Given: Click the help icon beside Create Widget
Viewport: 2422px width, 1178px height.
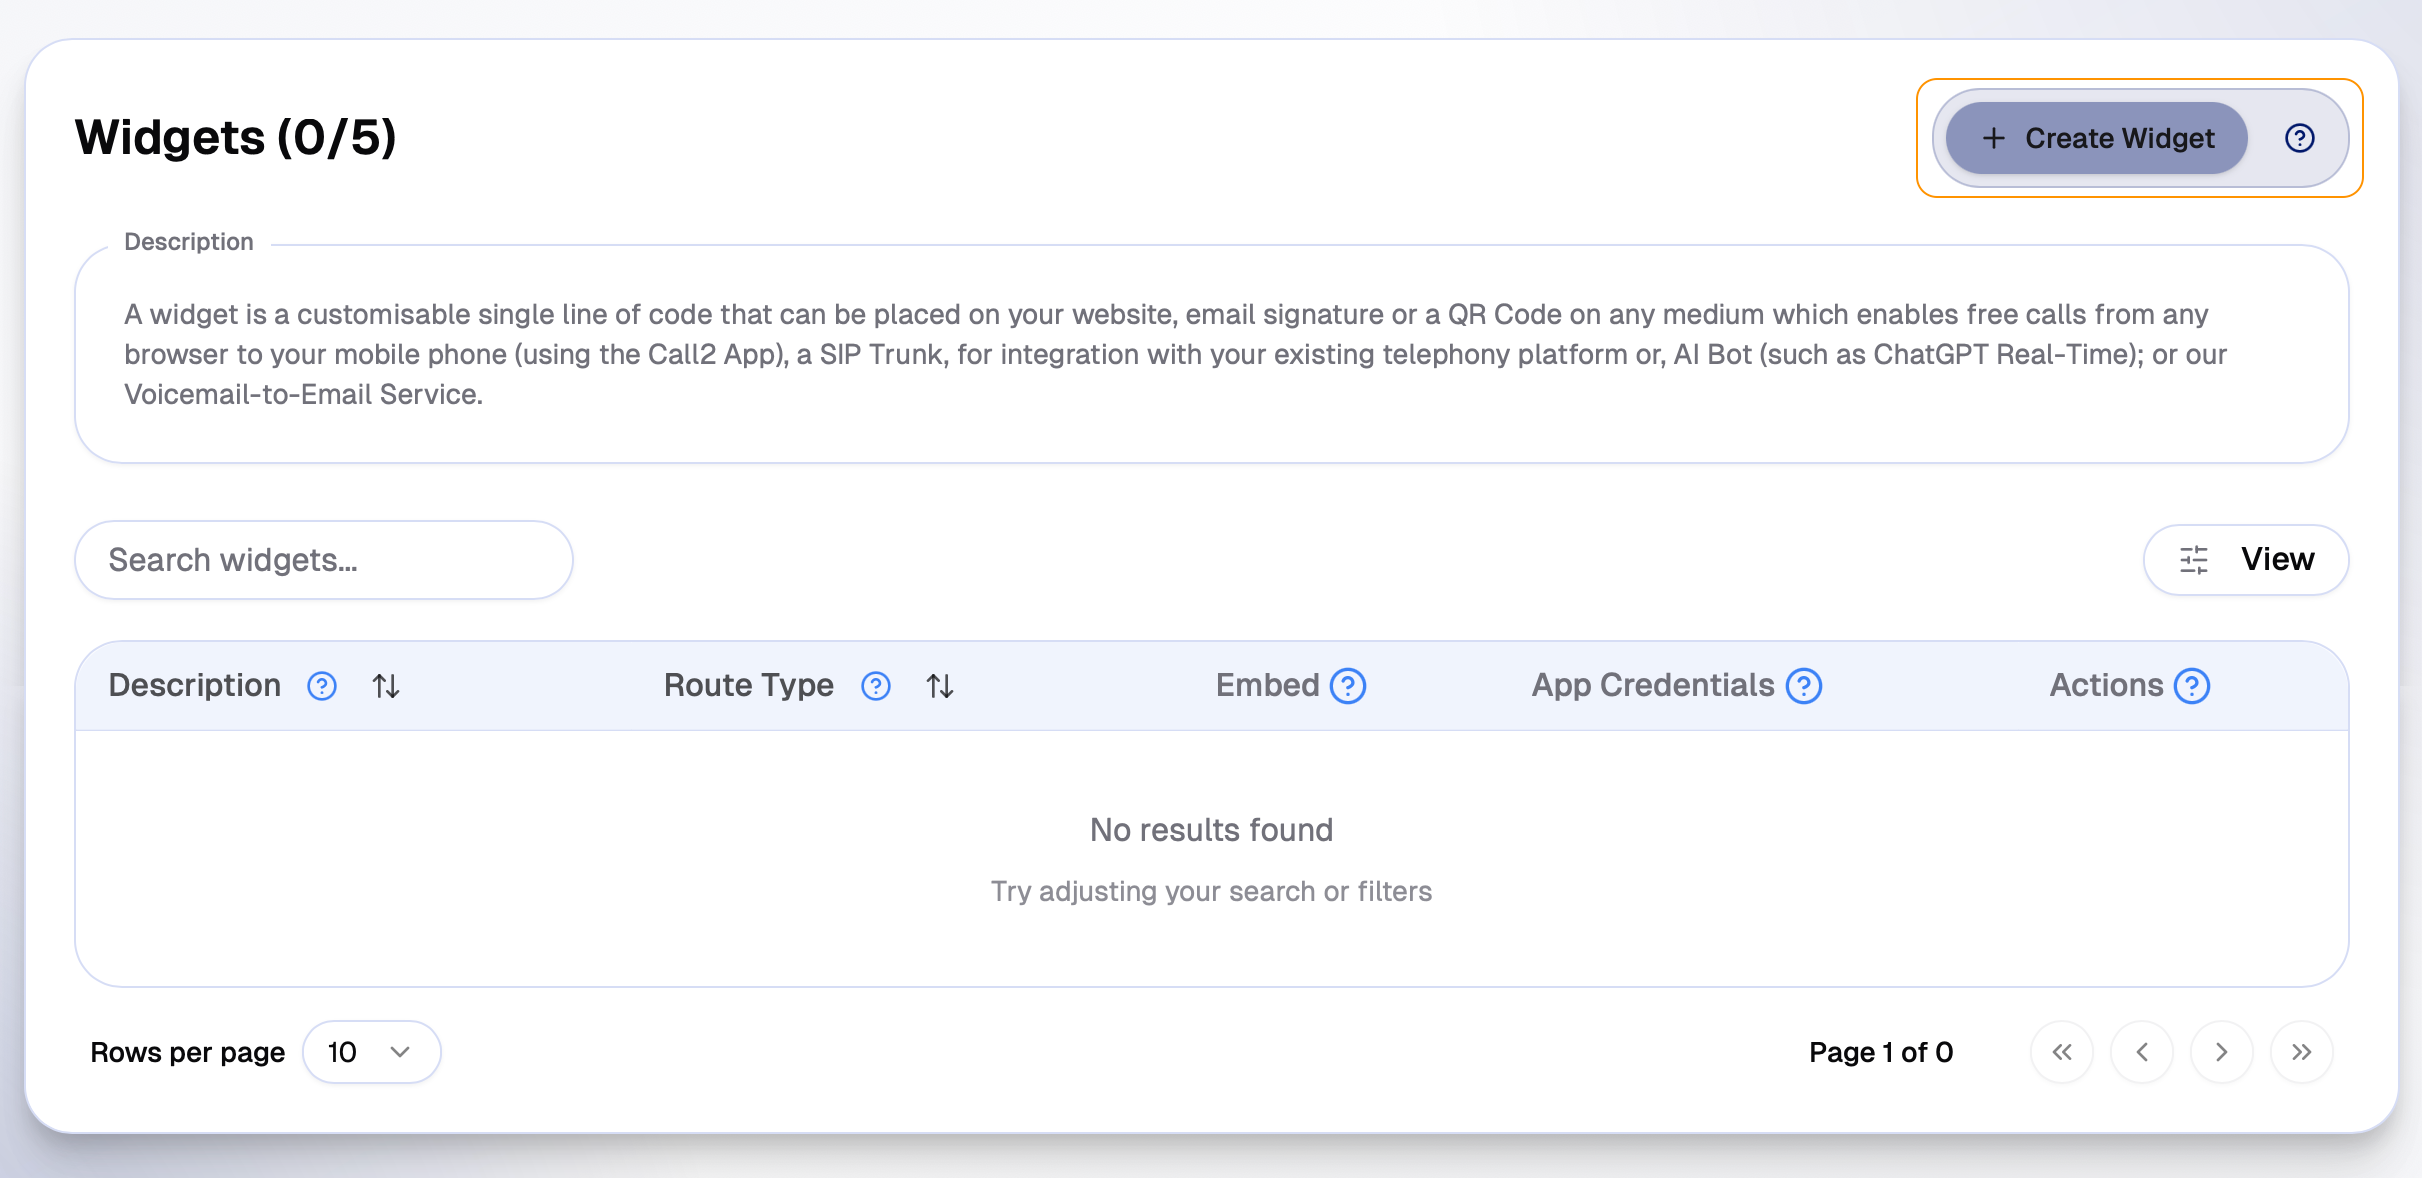Looking at the screenshot, I should click(2299, 138).
